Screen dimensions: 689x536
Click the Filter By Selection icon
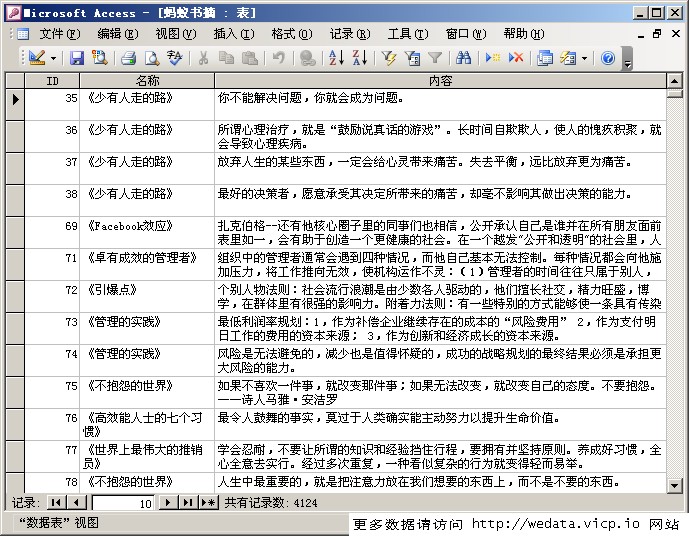(389, 58)
